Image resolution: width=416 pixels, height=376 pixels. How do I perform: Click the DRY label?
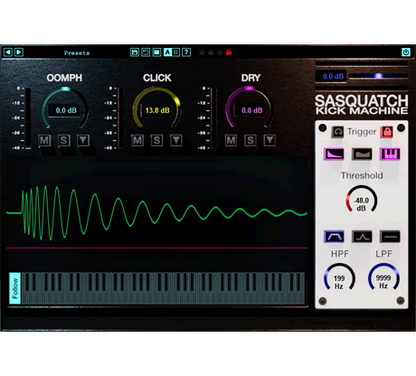tap(251, 78)
